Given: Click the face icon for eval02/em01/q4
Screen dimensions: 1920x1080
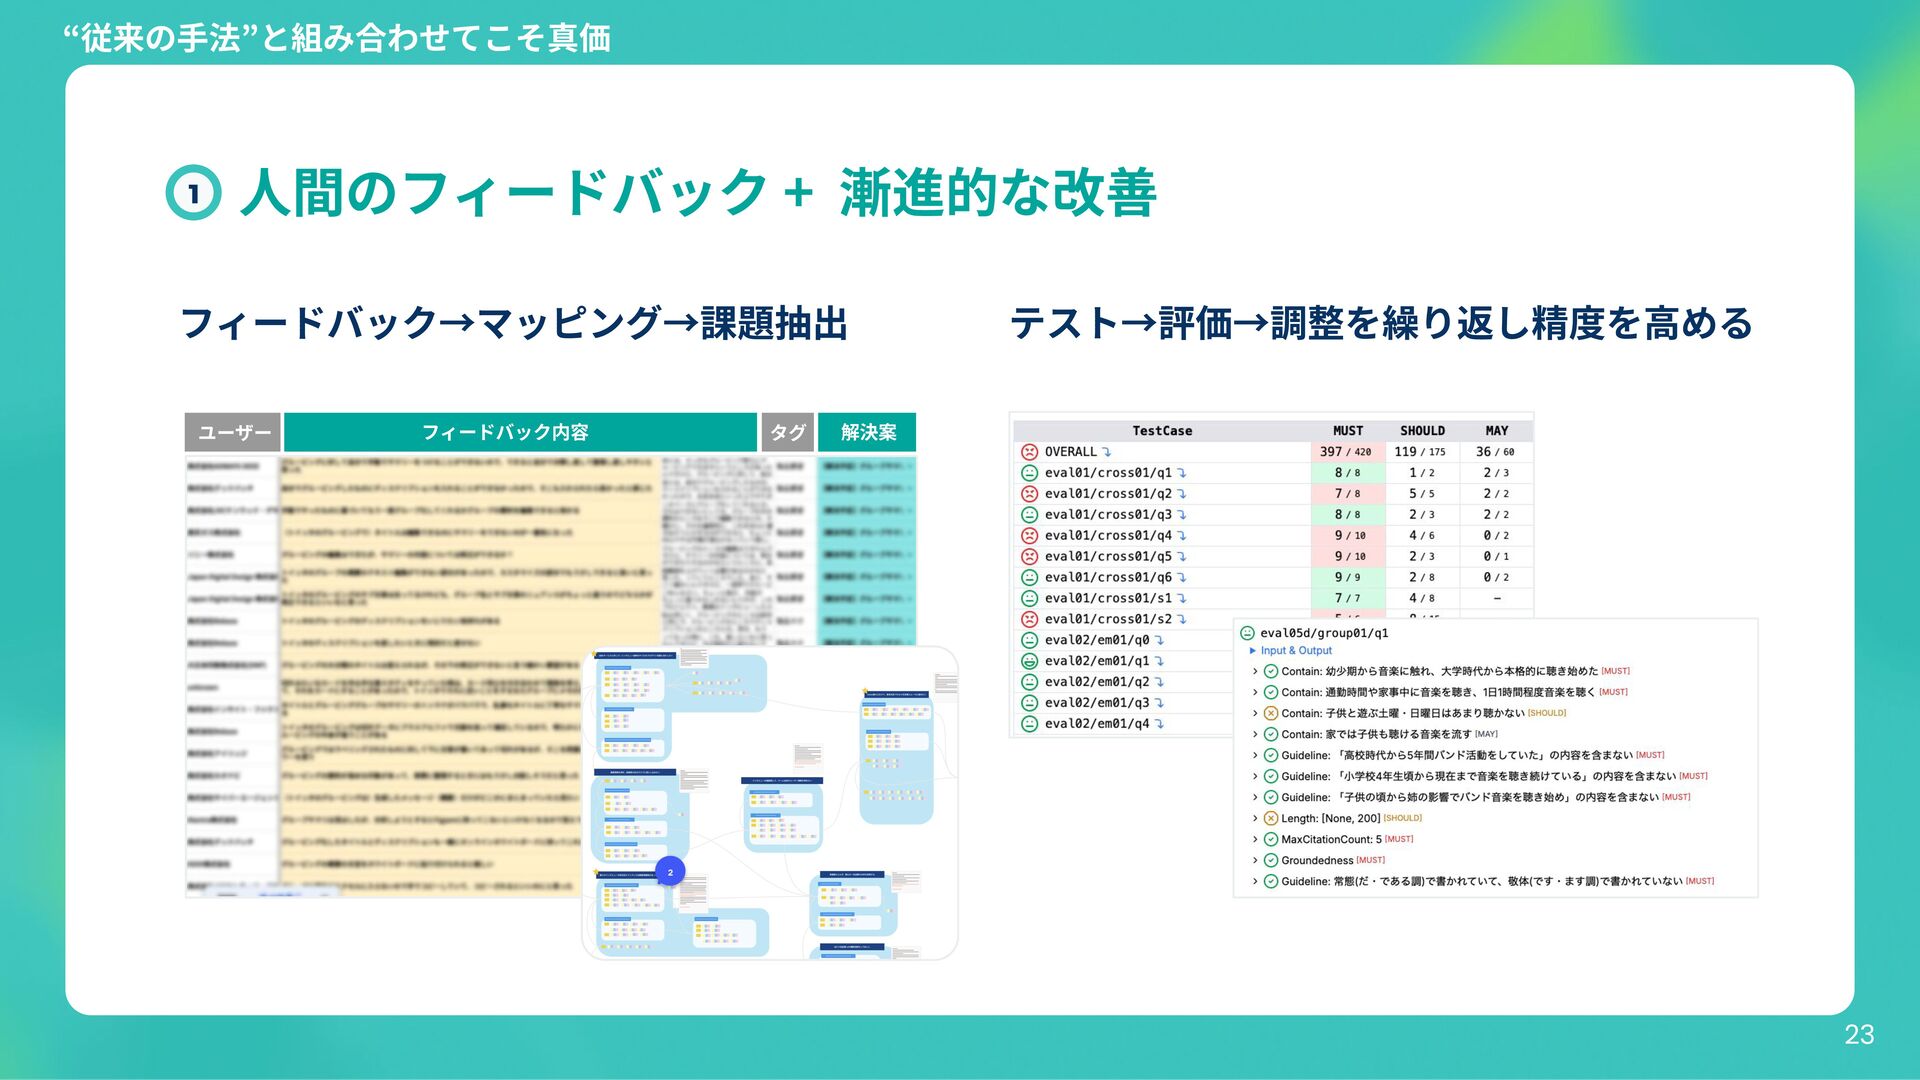Looking at the screenshot, I should 1029,724.
